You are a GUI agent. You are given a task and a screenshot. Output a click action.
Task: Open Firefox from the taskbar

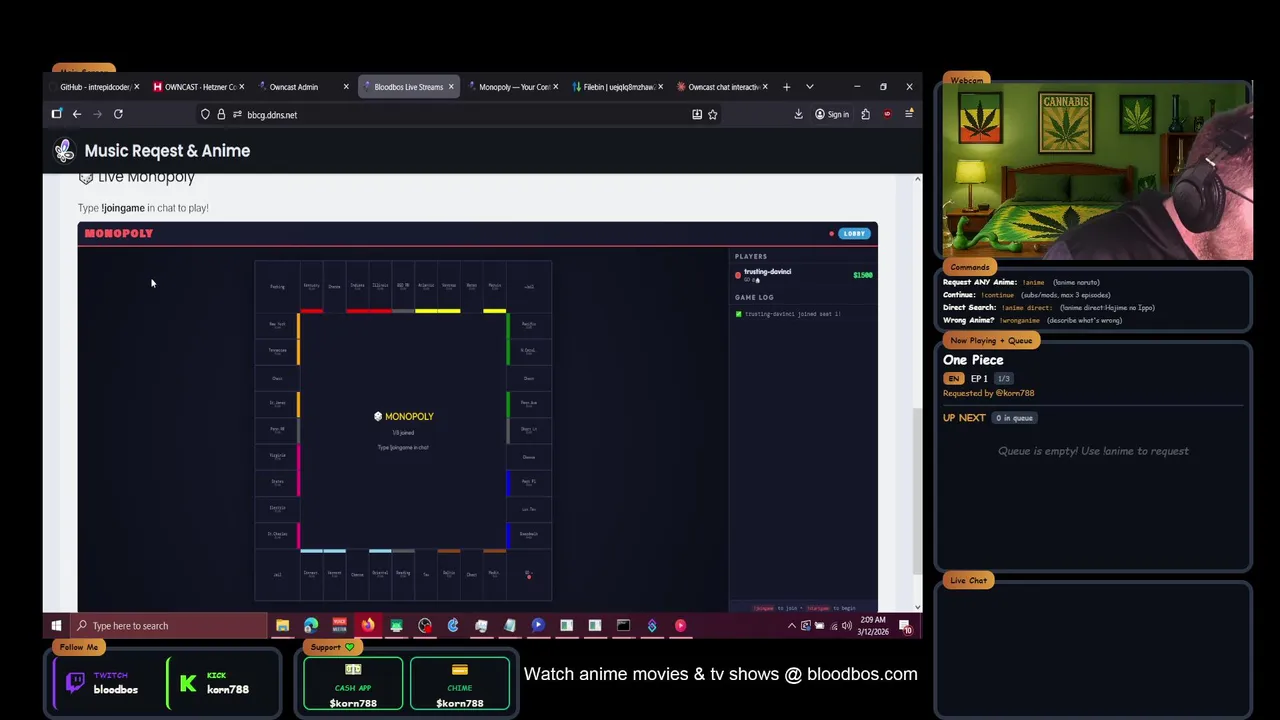click(x=368, y=626)
